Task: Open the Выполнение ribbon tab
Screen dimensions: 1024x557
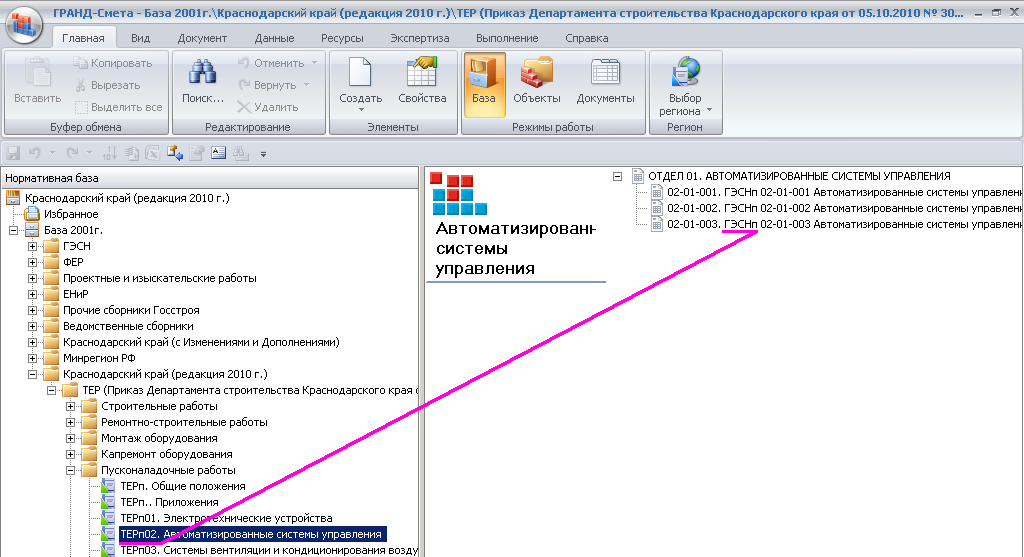Action: [507, 38]
